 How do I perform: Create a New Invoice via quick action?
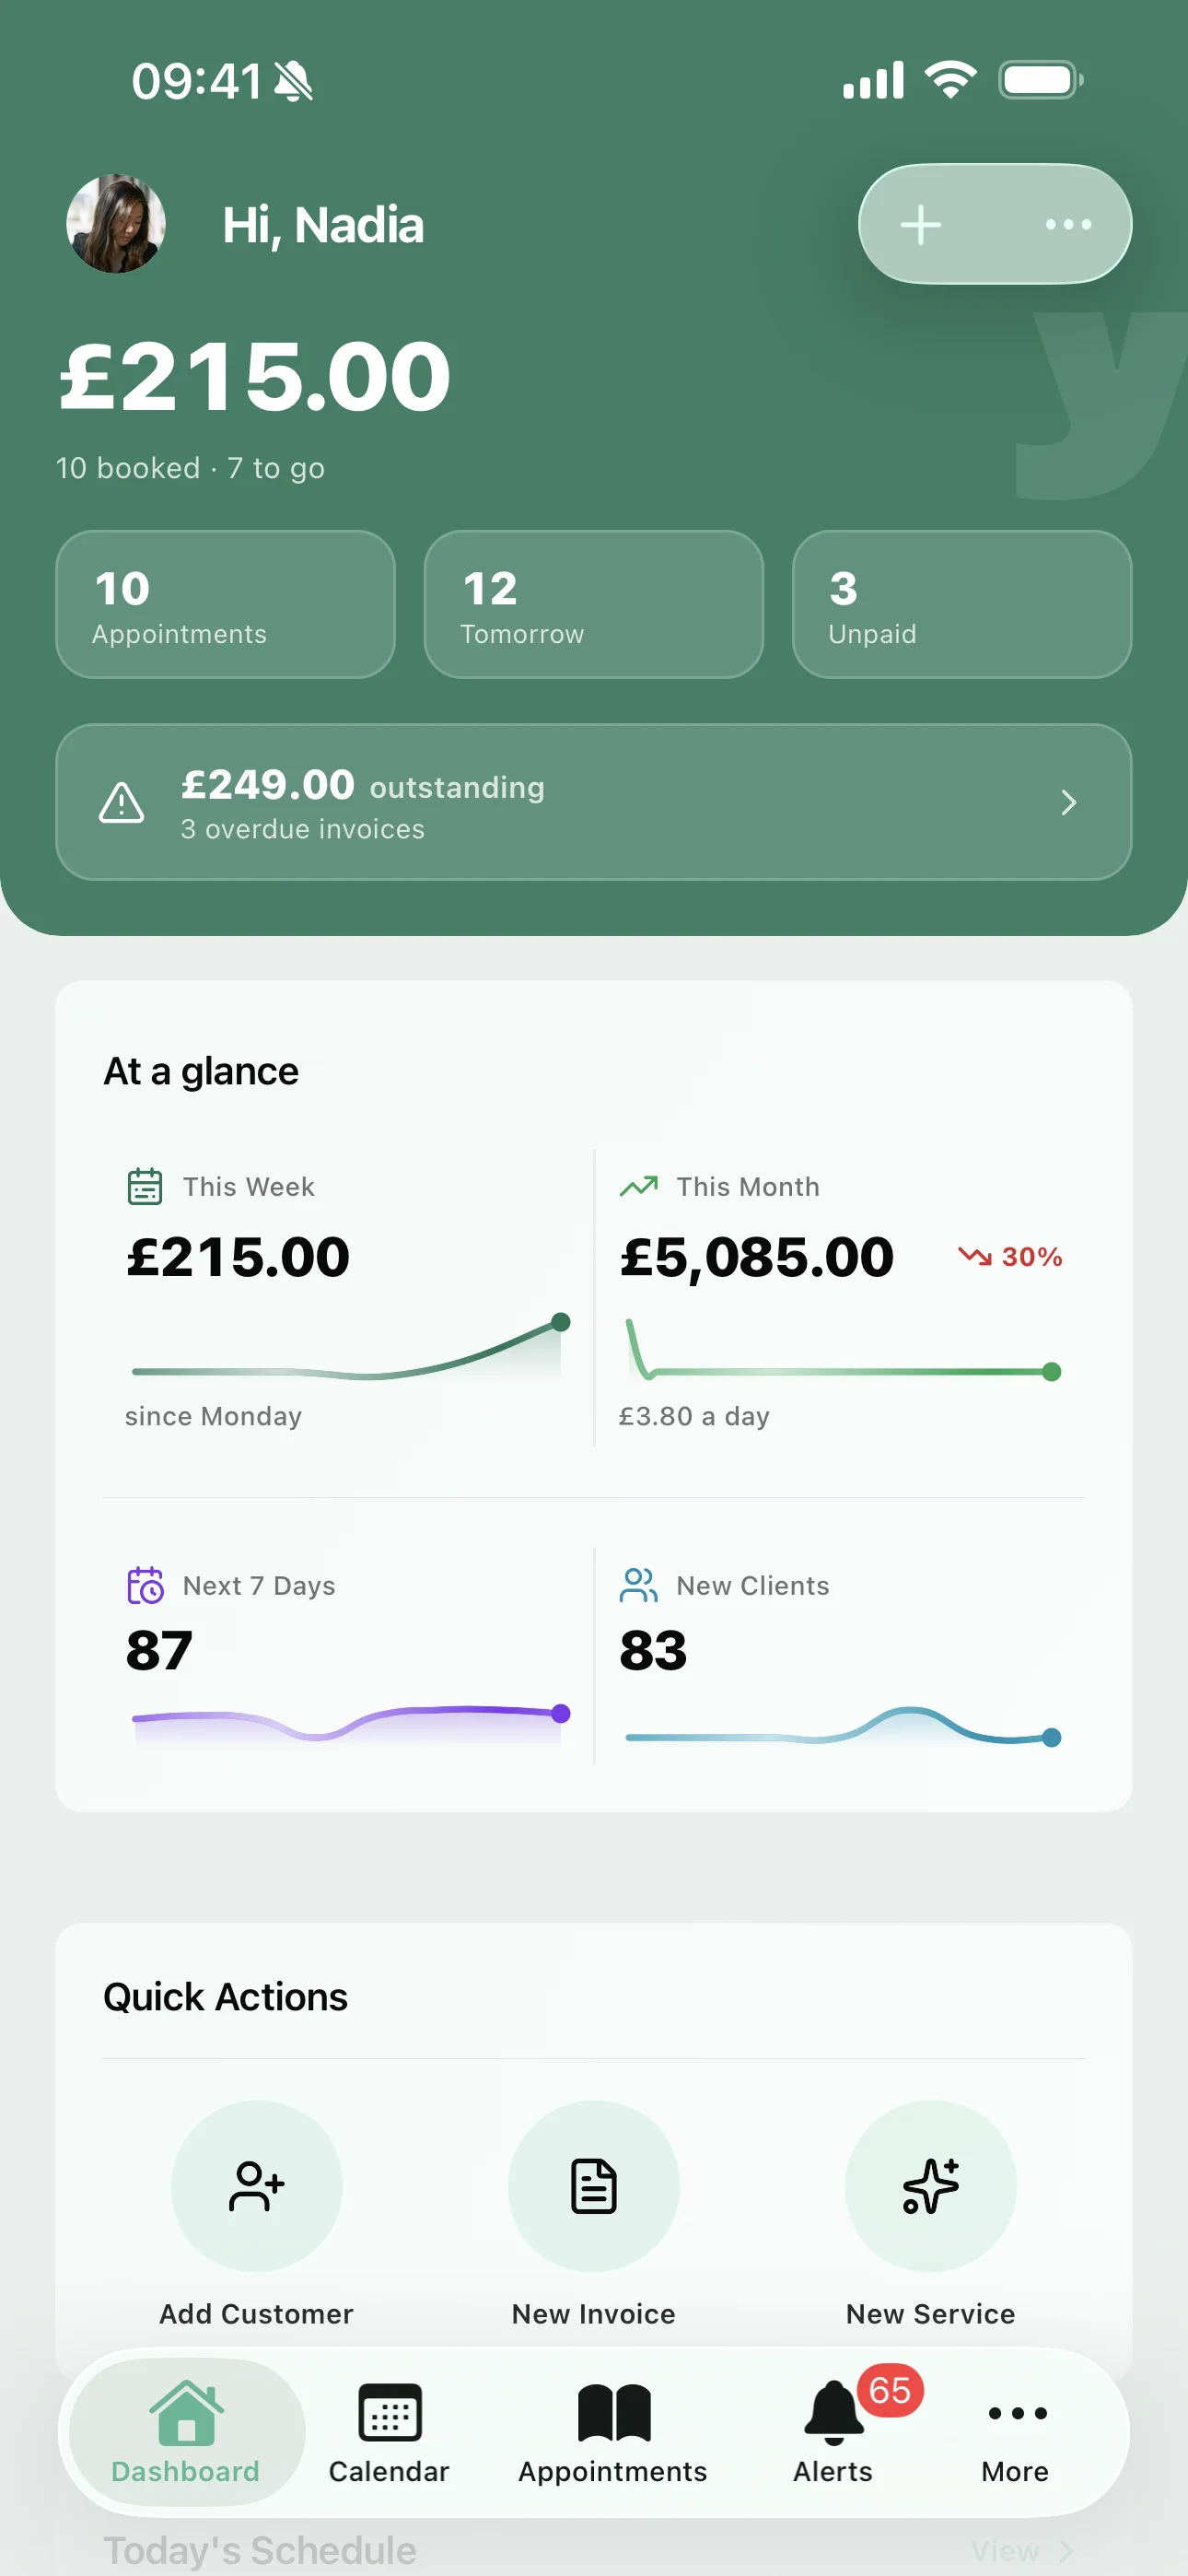(593, 2186)
